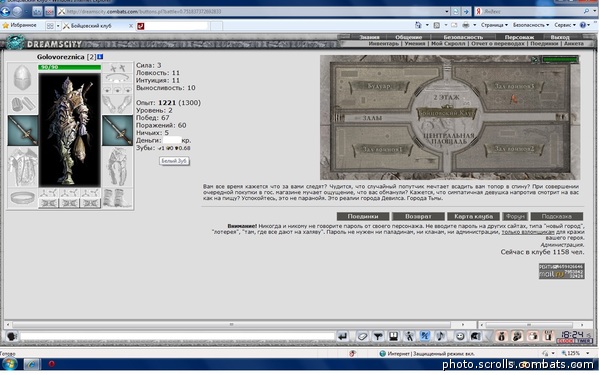Expand the Страница browser dropdown
Screen dimensions: 600x375
(494, 25)
